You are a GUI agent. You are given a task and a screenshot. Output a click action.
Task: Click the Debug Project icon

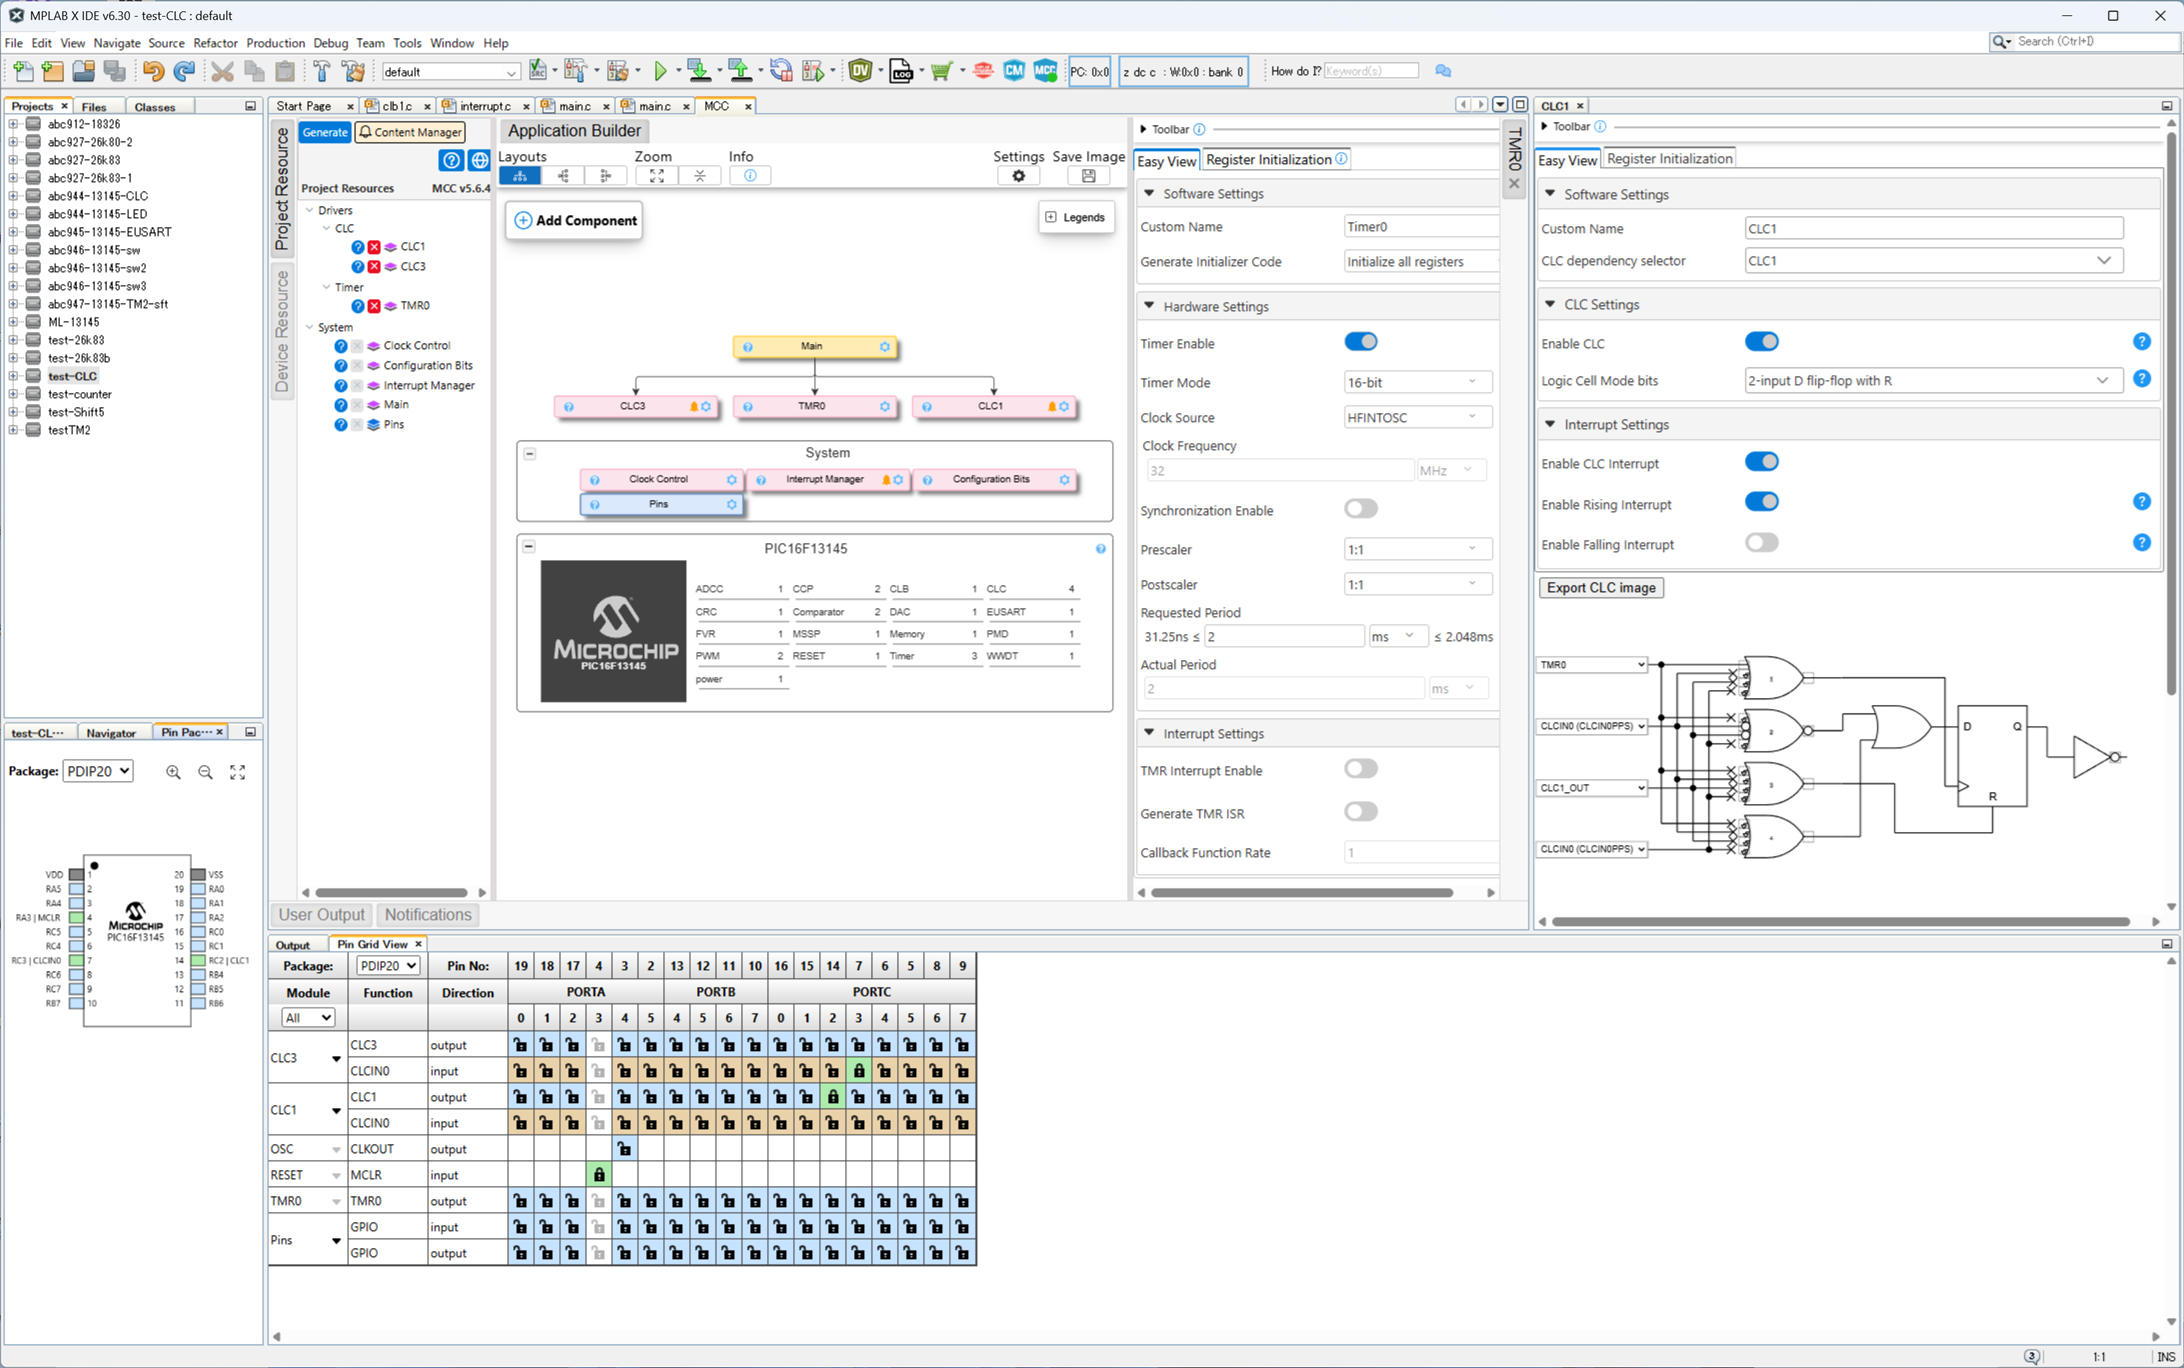[x=813, y=71]
